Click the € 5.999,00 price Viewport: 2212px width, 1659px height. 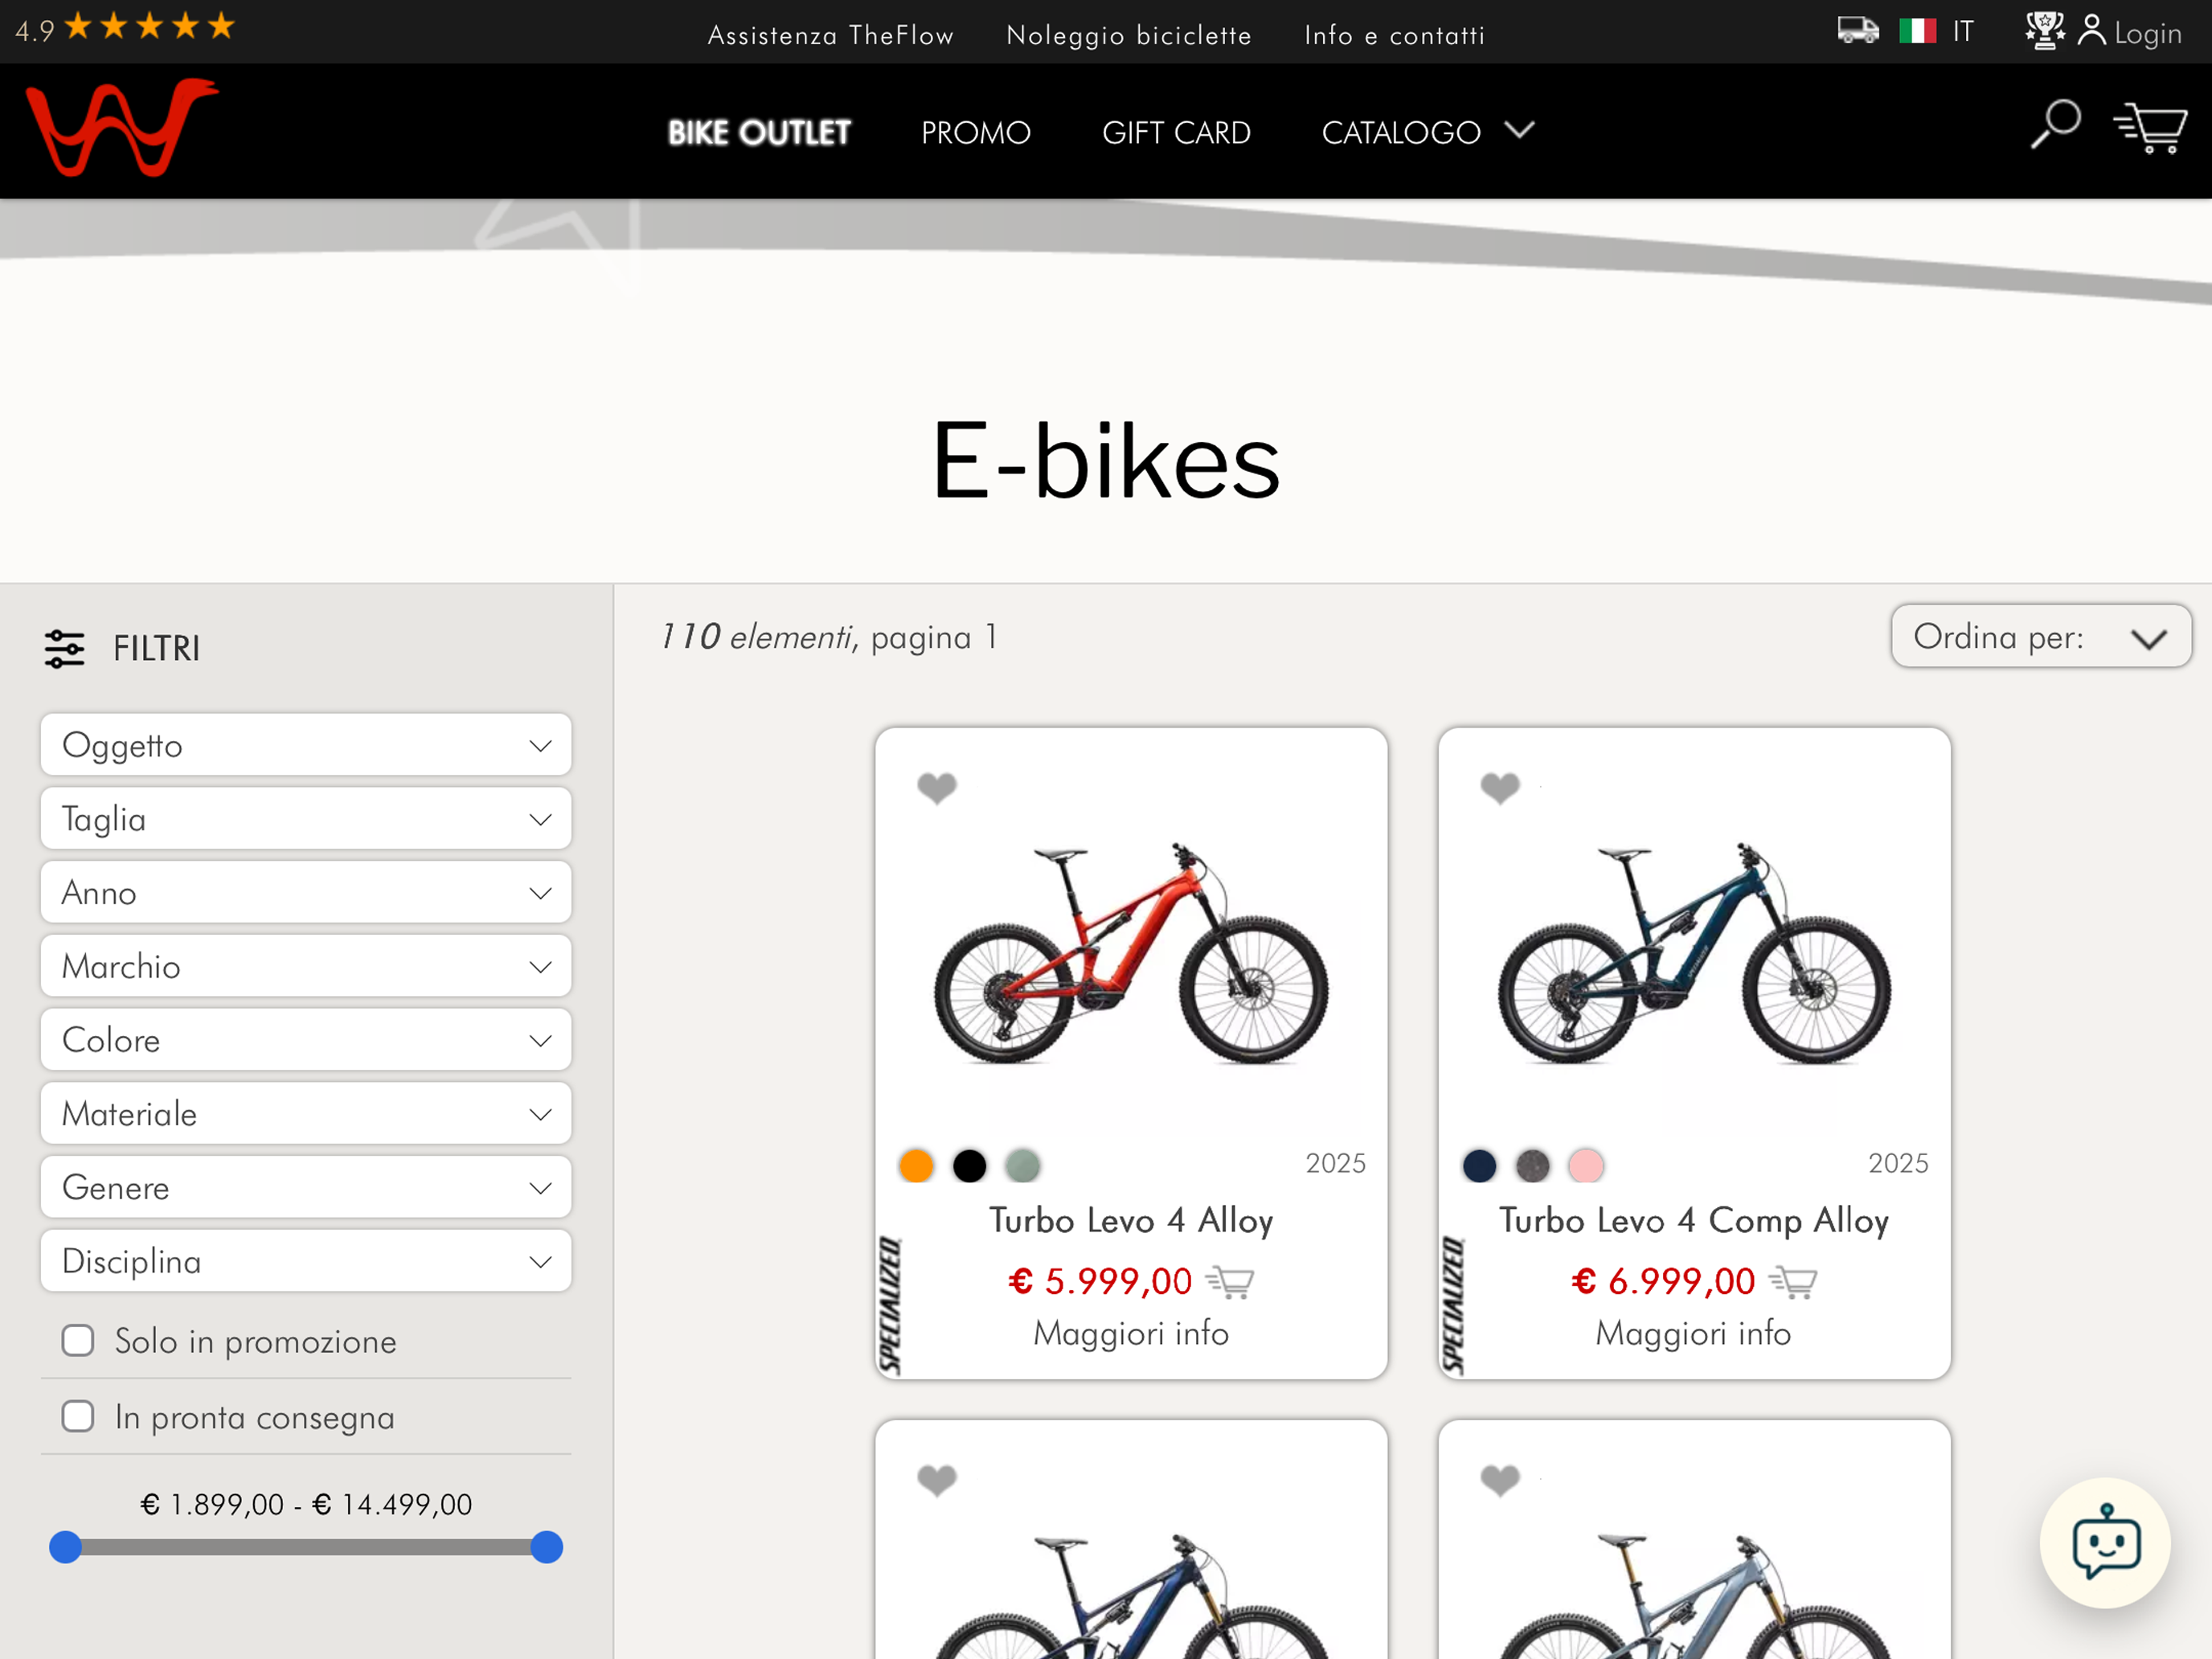pos(1100,1281)
